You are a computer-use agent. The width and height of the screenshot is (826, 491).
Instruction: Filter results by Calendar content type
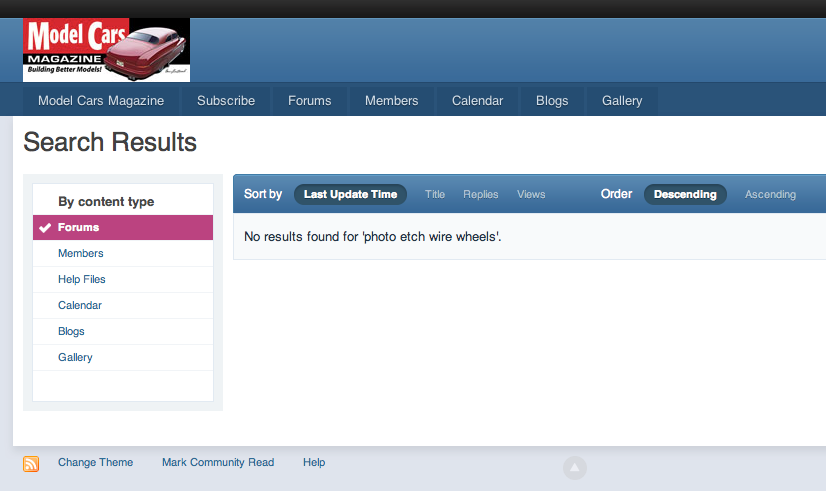(123, 305)
